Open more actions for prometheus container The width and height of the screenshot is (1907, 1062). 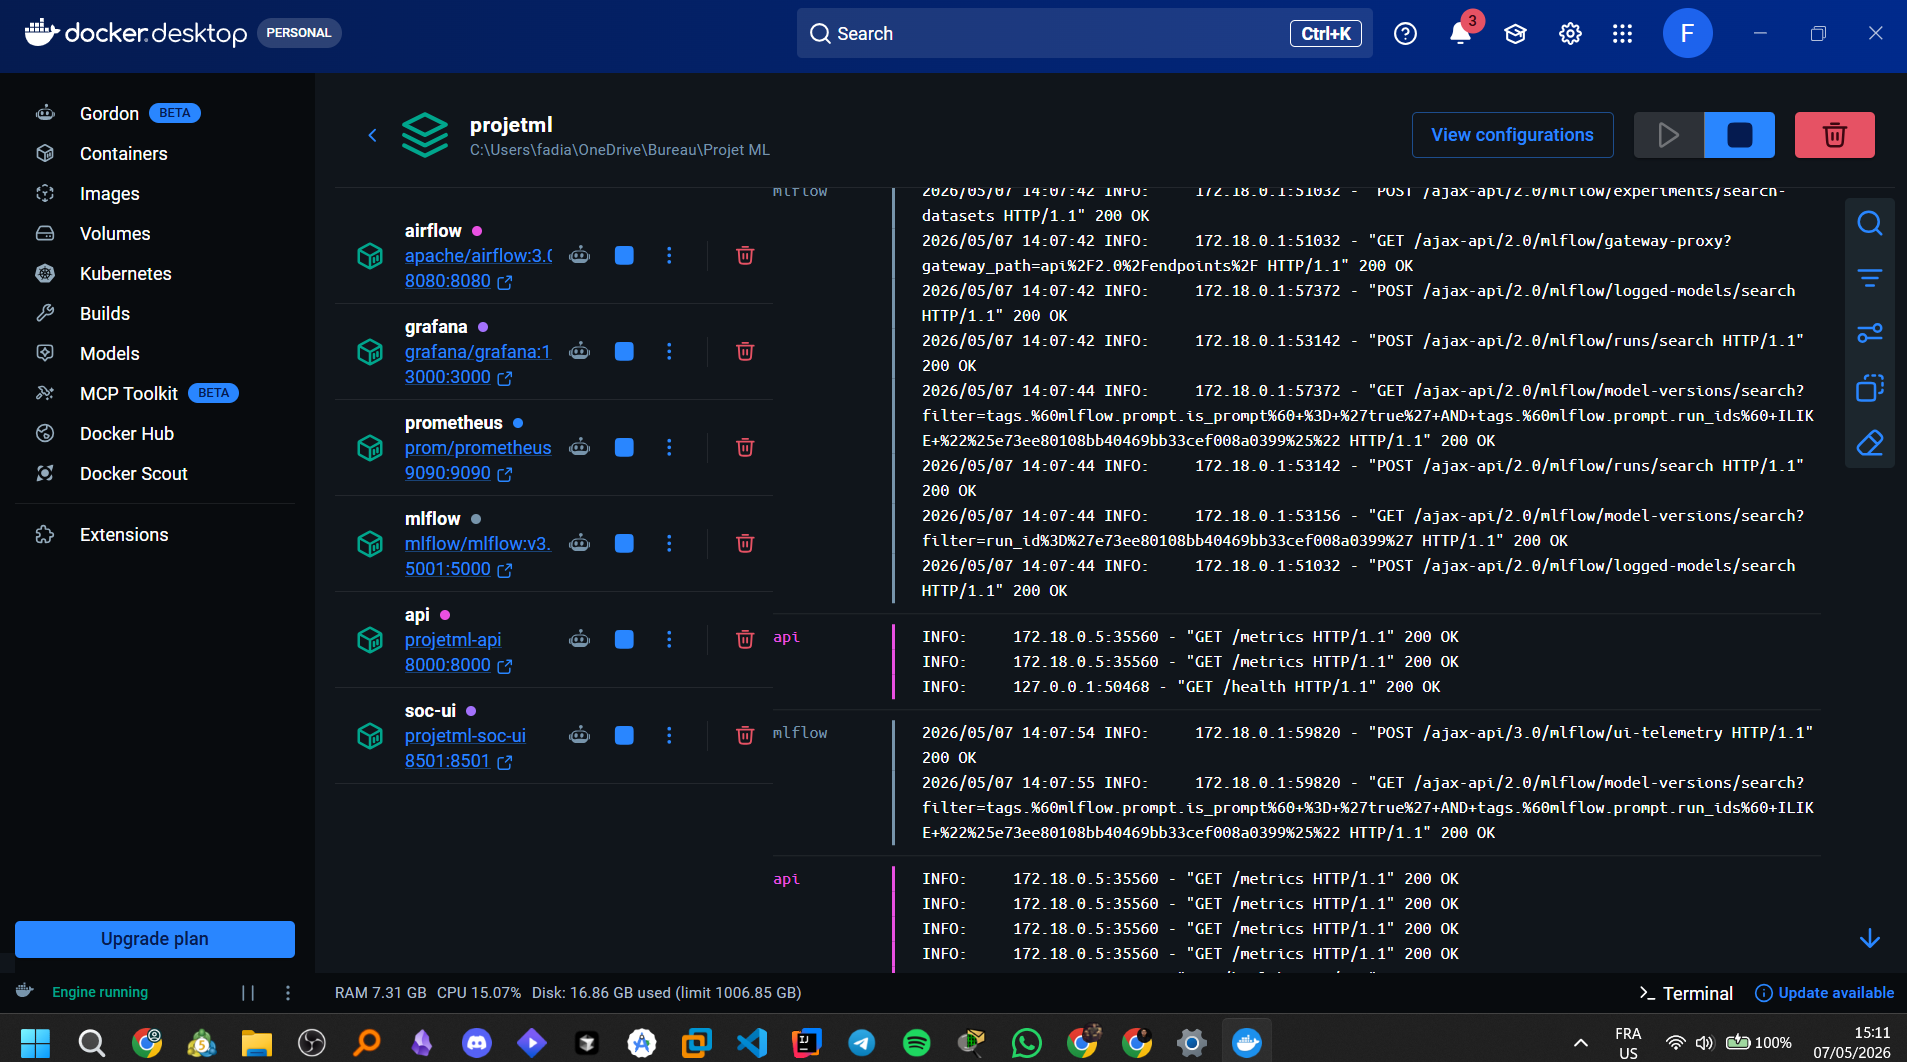[x=669, y=447]
